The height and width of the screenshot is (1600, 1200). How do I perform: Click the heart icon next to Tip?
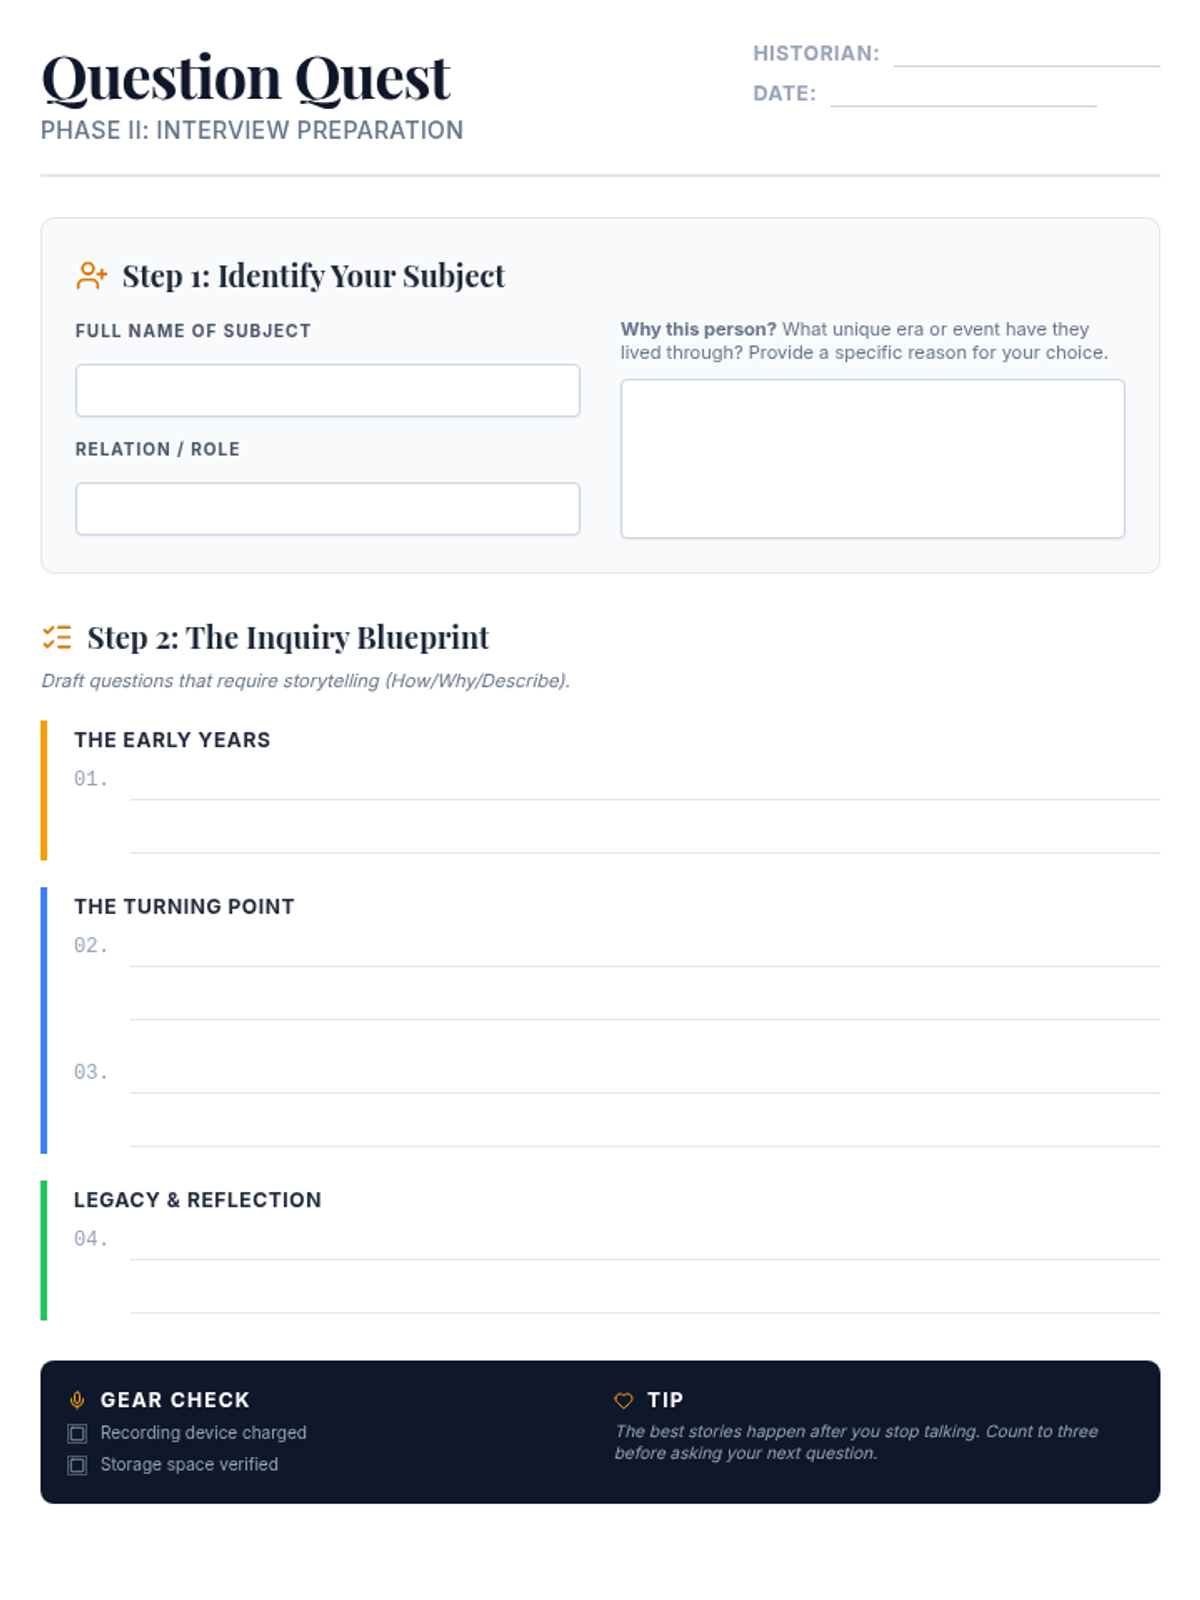[x=624, y=1400]
